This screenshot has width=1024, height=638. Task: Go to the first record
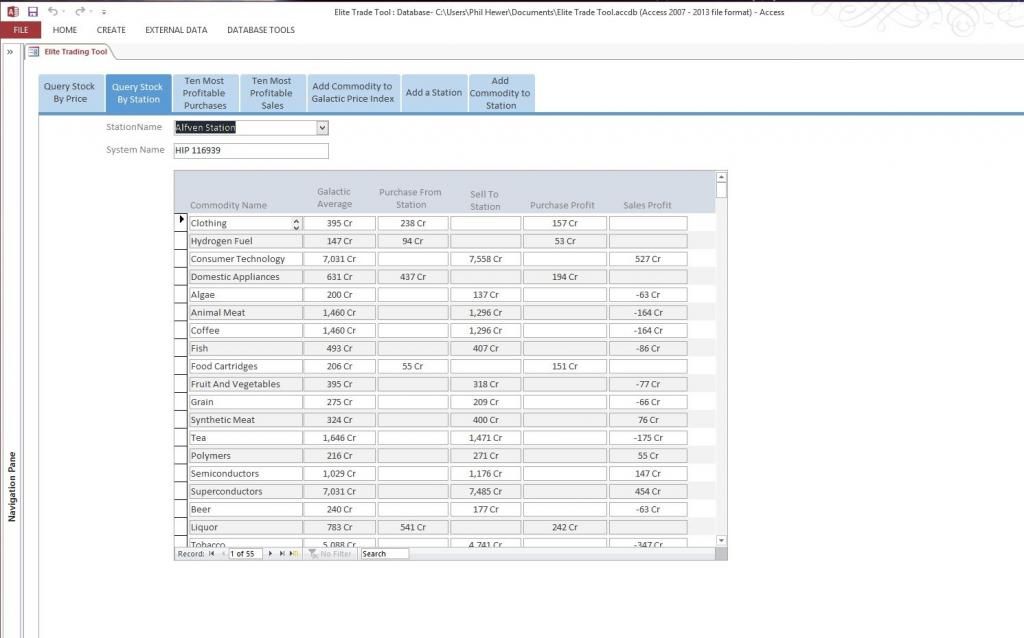point(212,554)
